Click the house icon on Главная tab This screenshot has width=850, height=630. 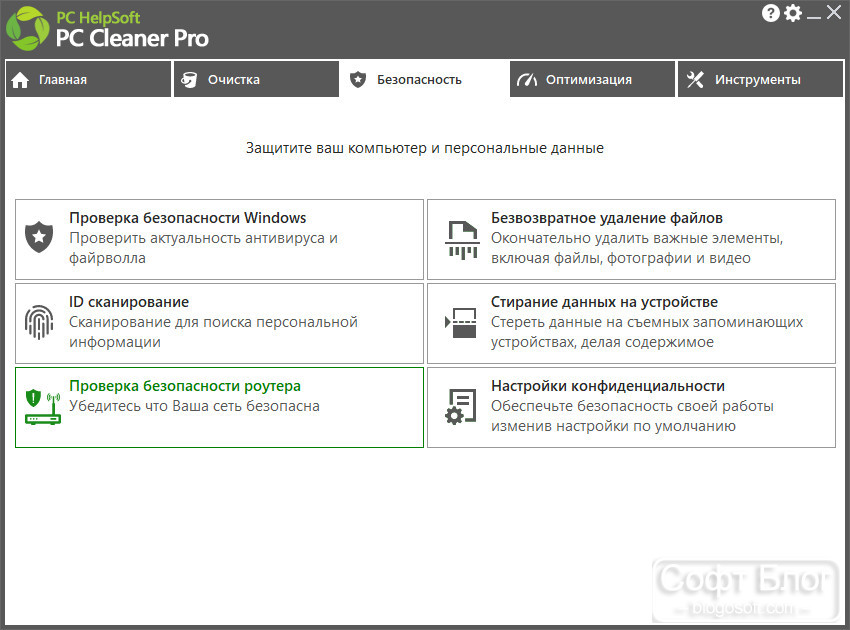20,80
